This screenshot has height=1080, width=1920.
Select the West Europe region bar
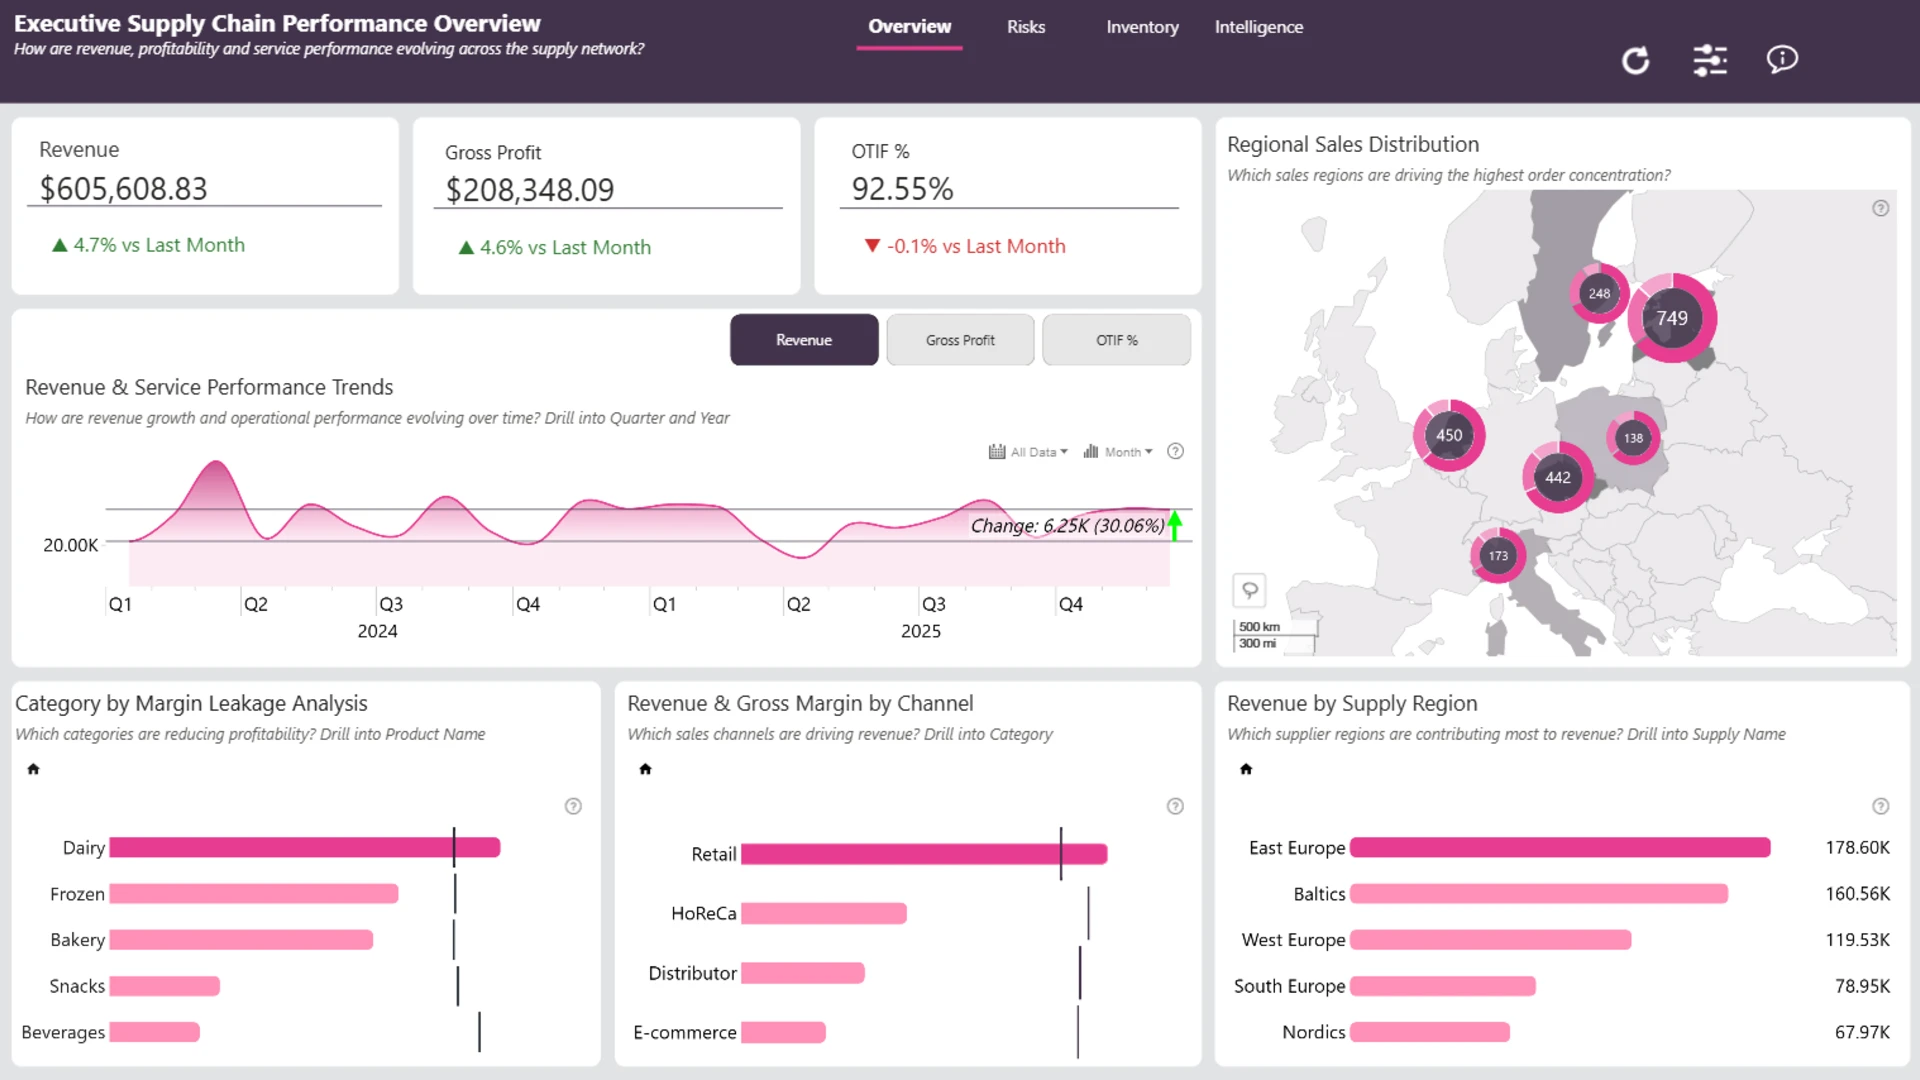[x=1491, y=940]
